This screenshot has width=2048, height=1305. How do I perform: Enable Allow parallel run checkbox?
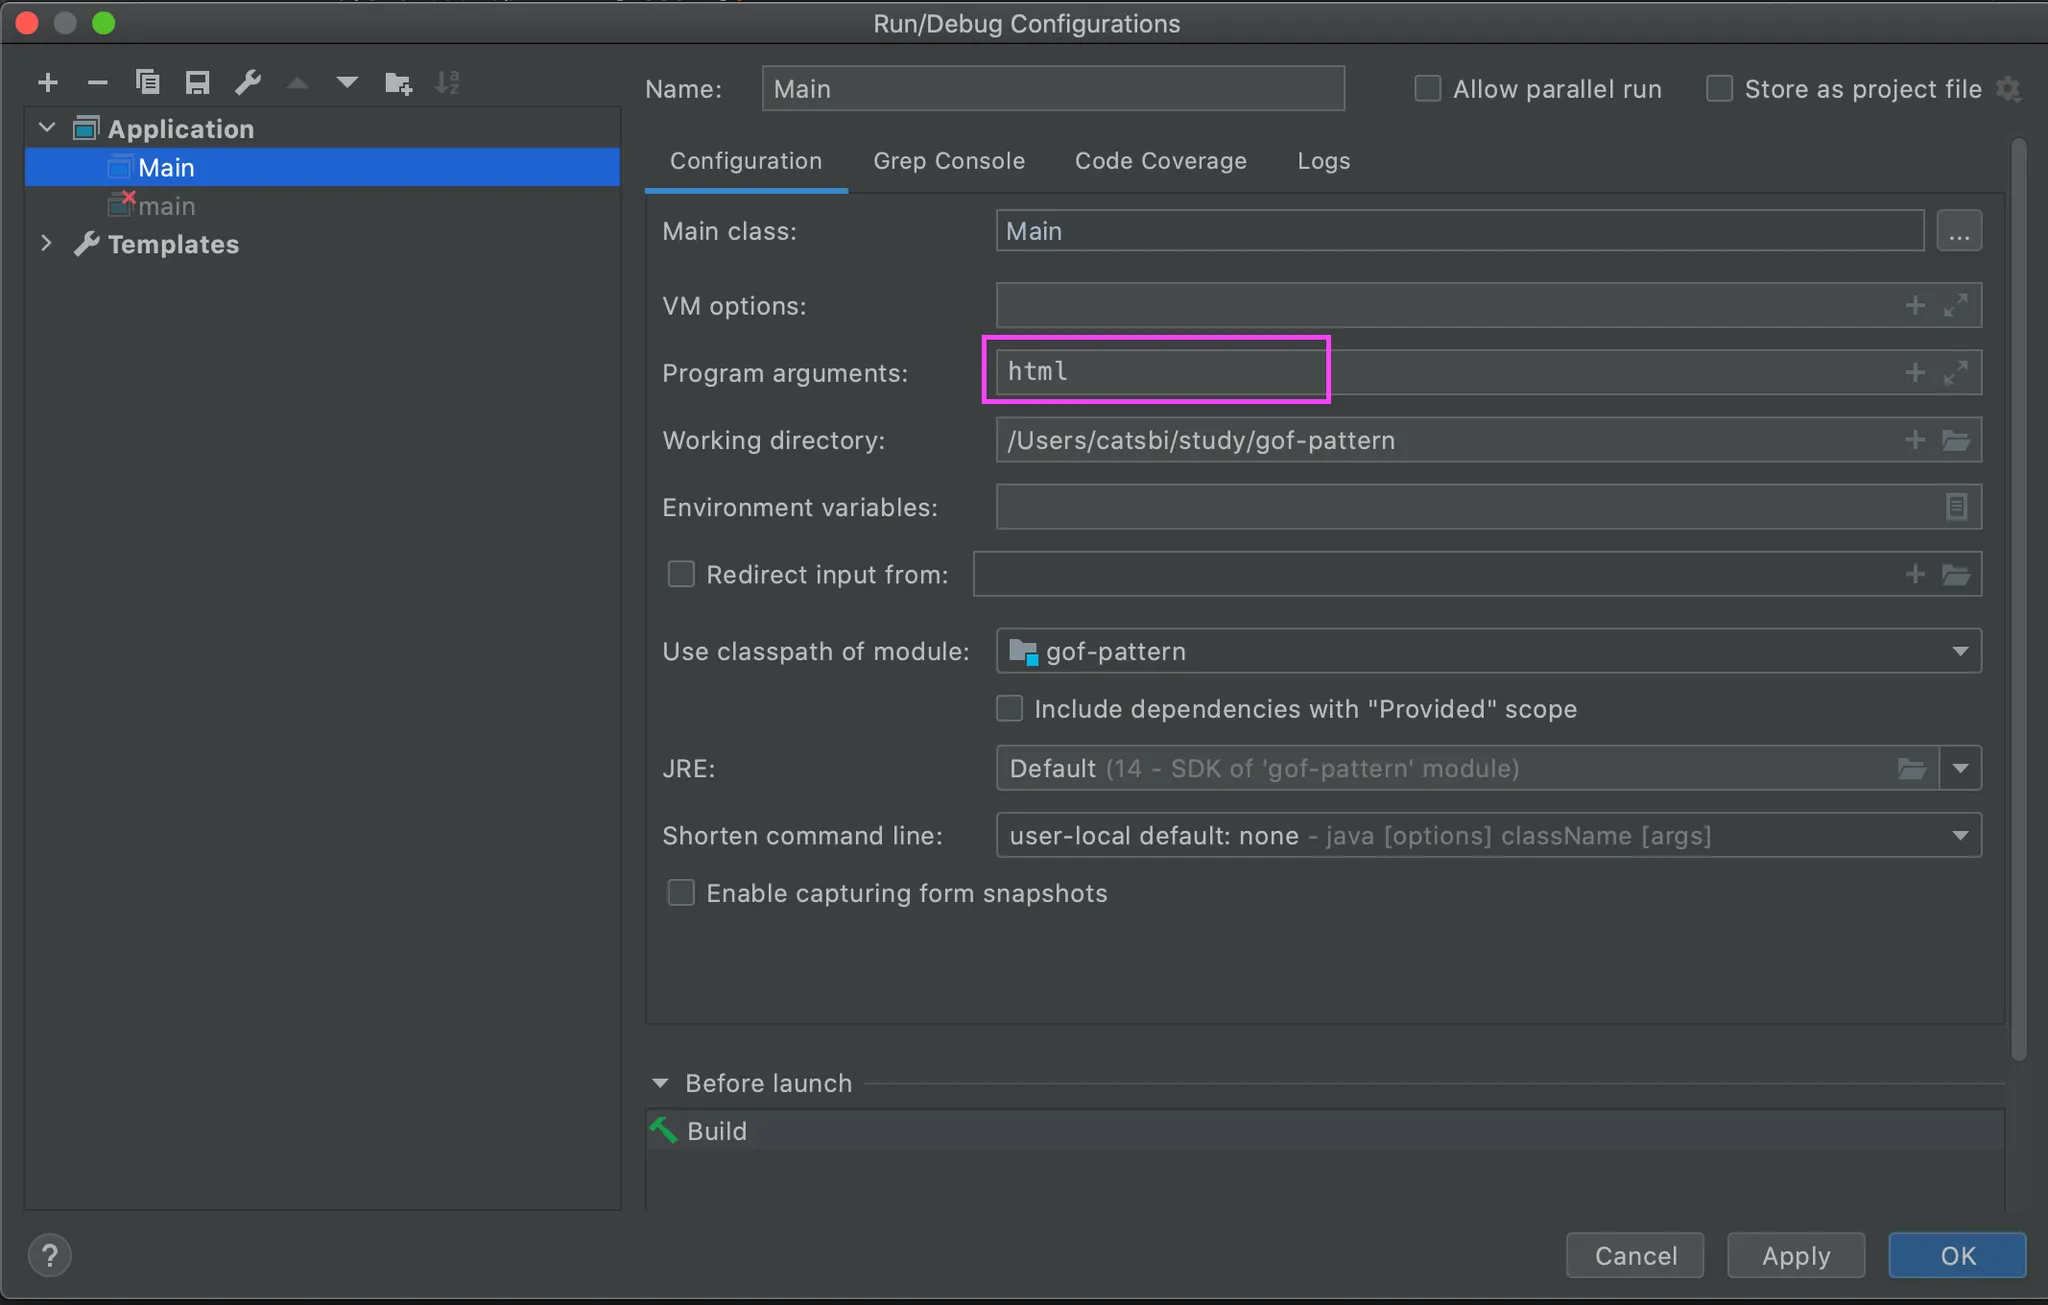tap(1428, 89)
